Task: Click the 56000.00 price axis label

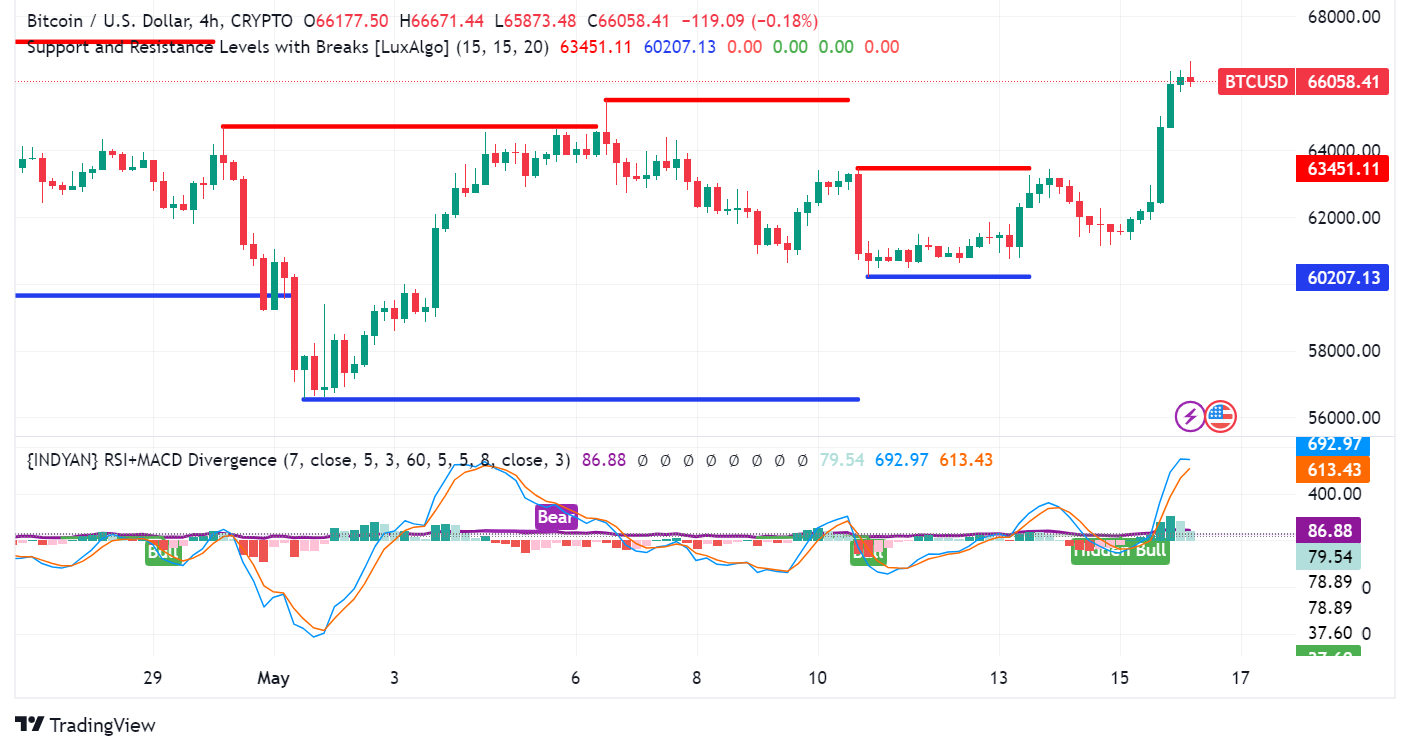Action: (1344, 418)
